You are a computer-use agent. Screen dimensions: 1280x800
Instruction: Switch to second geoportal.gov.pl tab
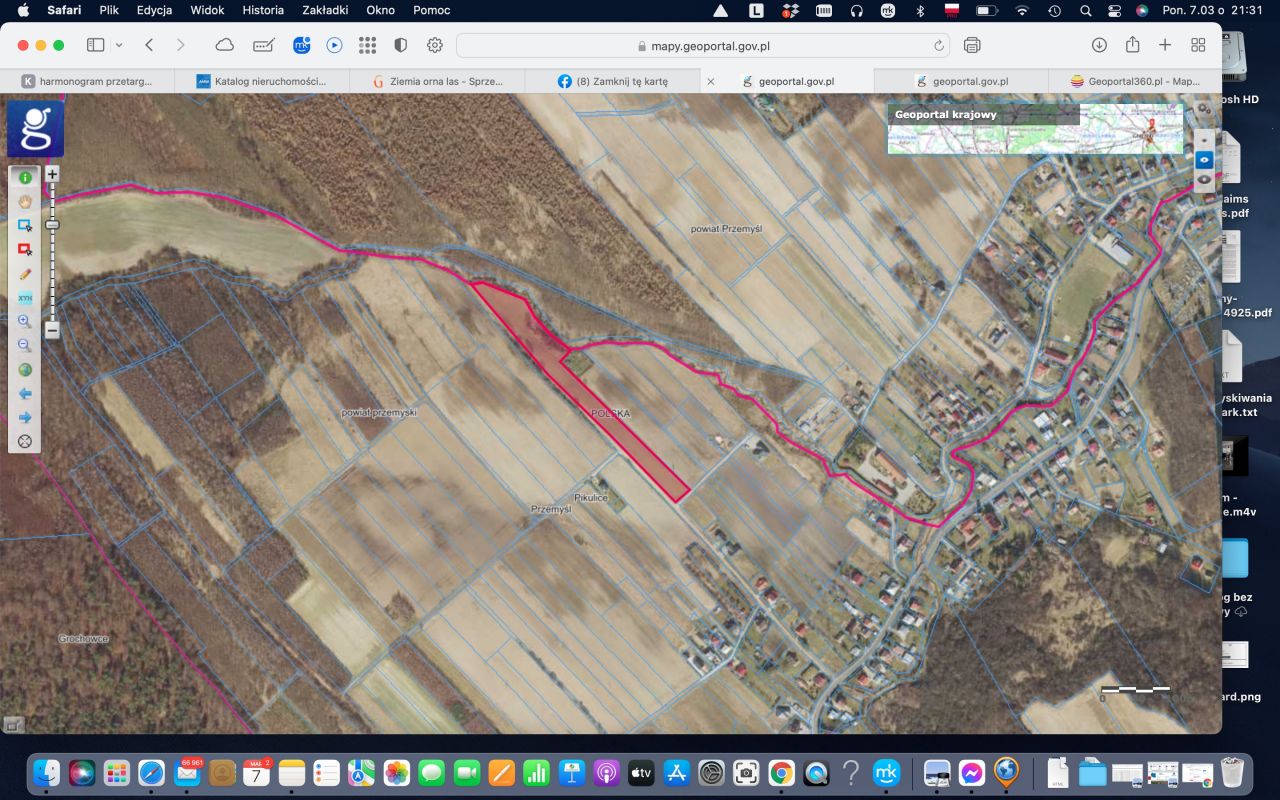[x=961, y=81]
